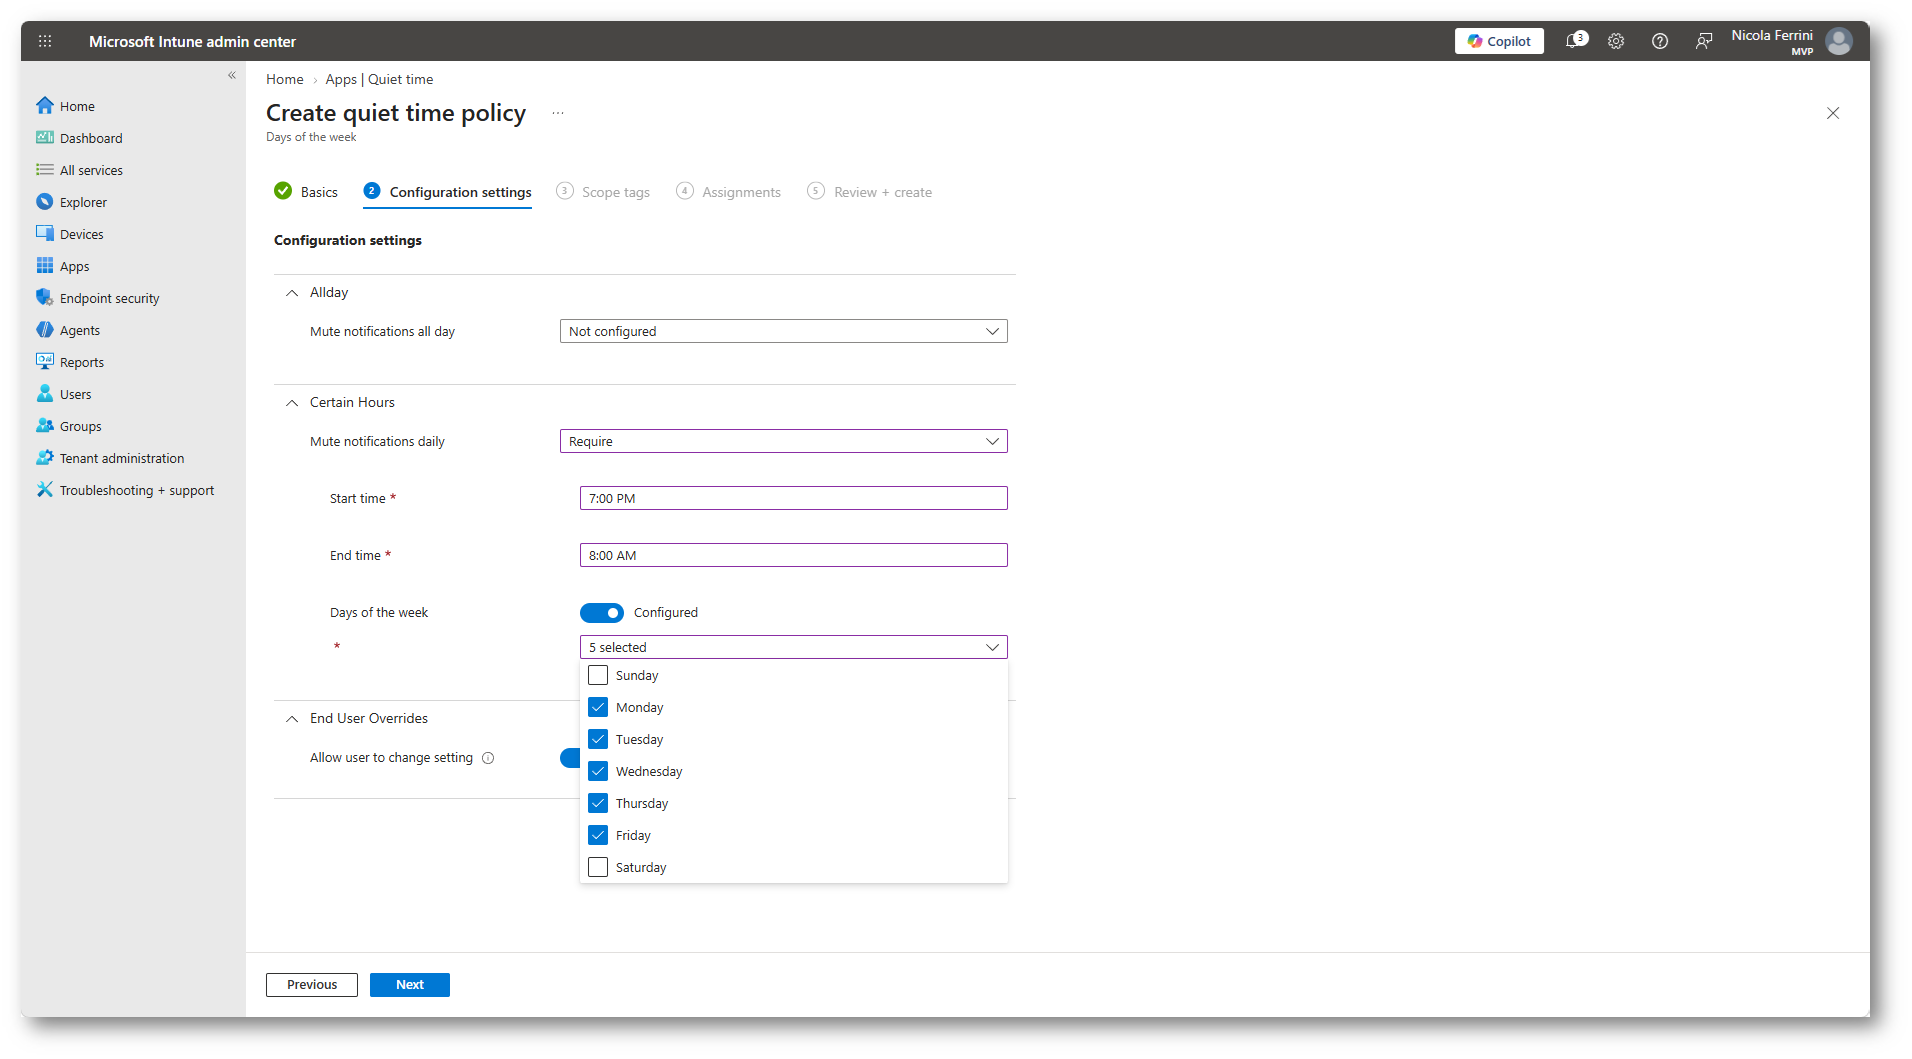
Task: Open Endpoint security in the sidebar menu
Action: (x=109, y=298)
